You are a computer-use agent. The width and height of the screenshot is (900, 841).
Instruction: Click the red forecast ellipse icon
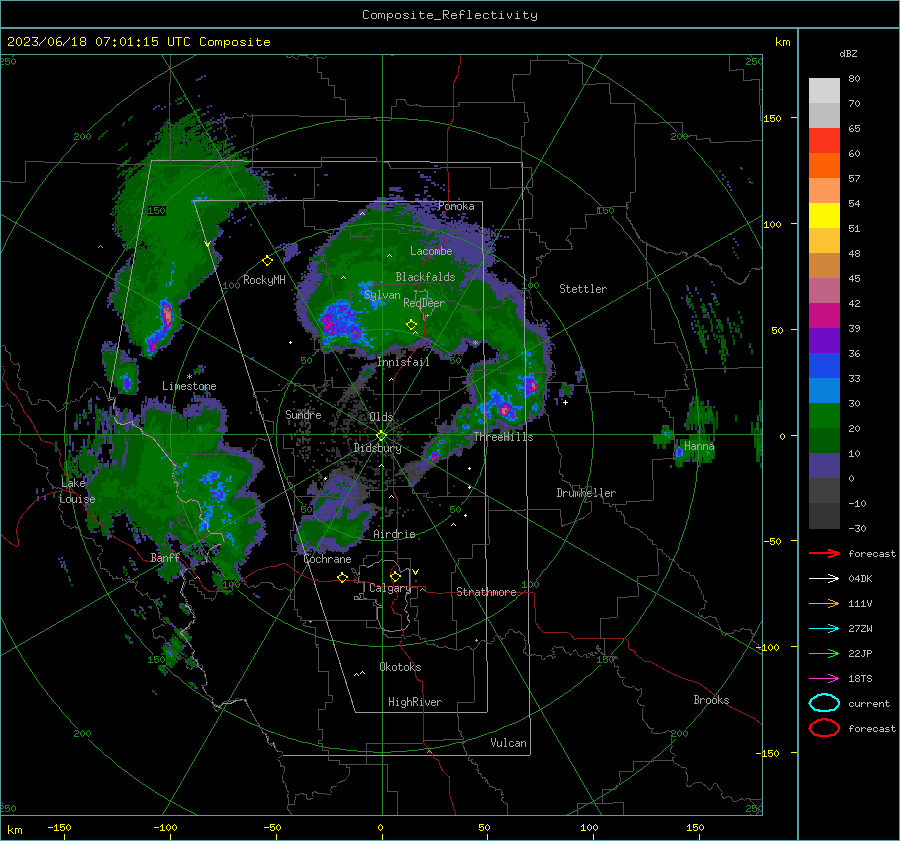(824, 728)
